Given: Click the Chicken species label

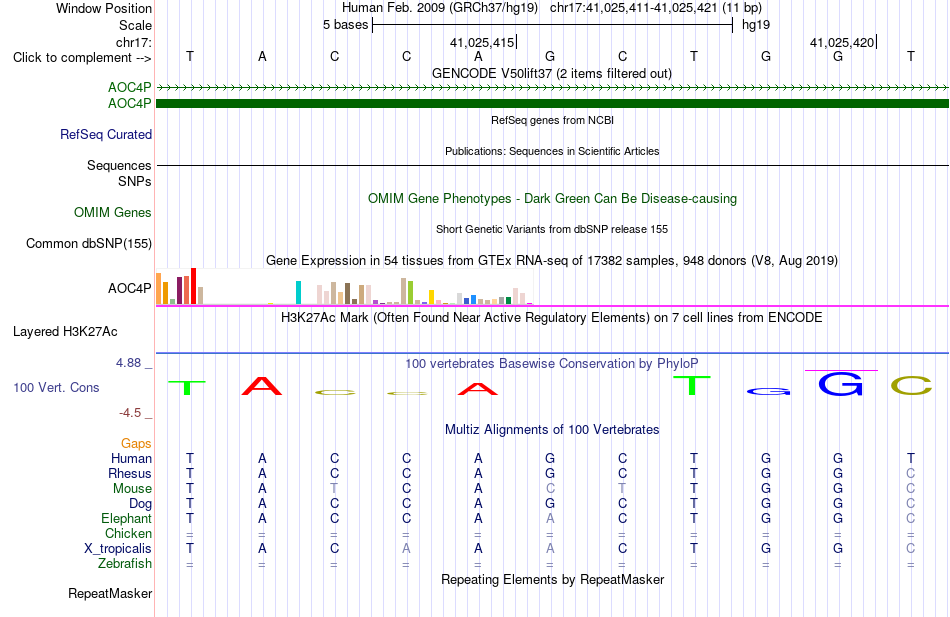Looking at the screenshot, I should [x=128, y=533].
